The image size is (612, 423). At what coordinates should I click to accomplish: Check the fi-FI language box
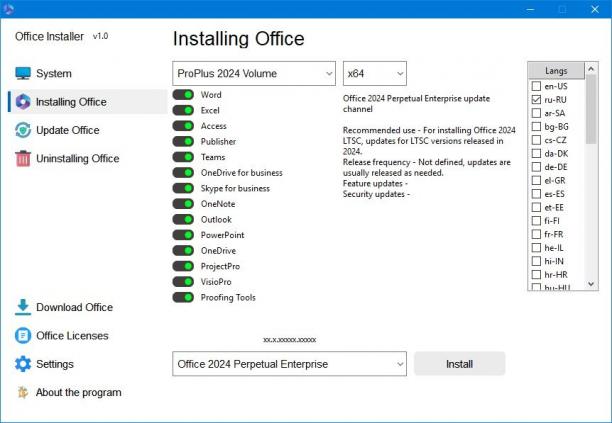[x=537, y=221]
